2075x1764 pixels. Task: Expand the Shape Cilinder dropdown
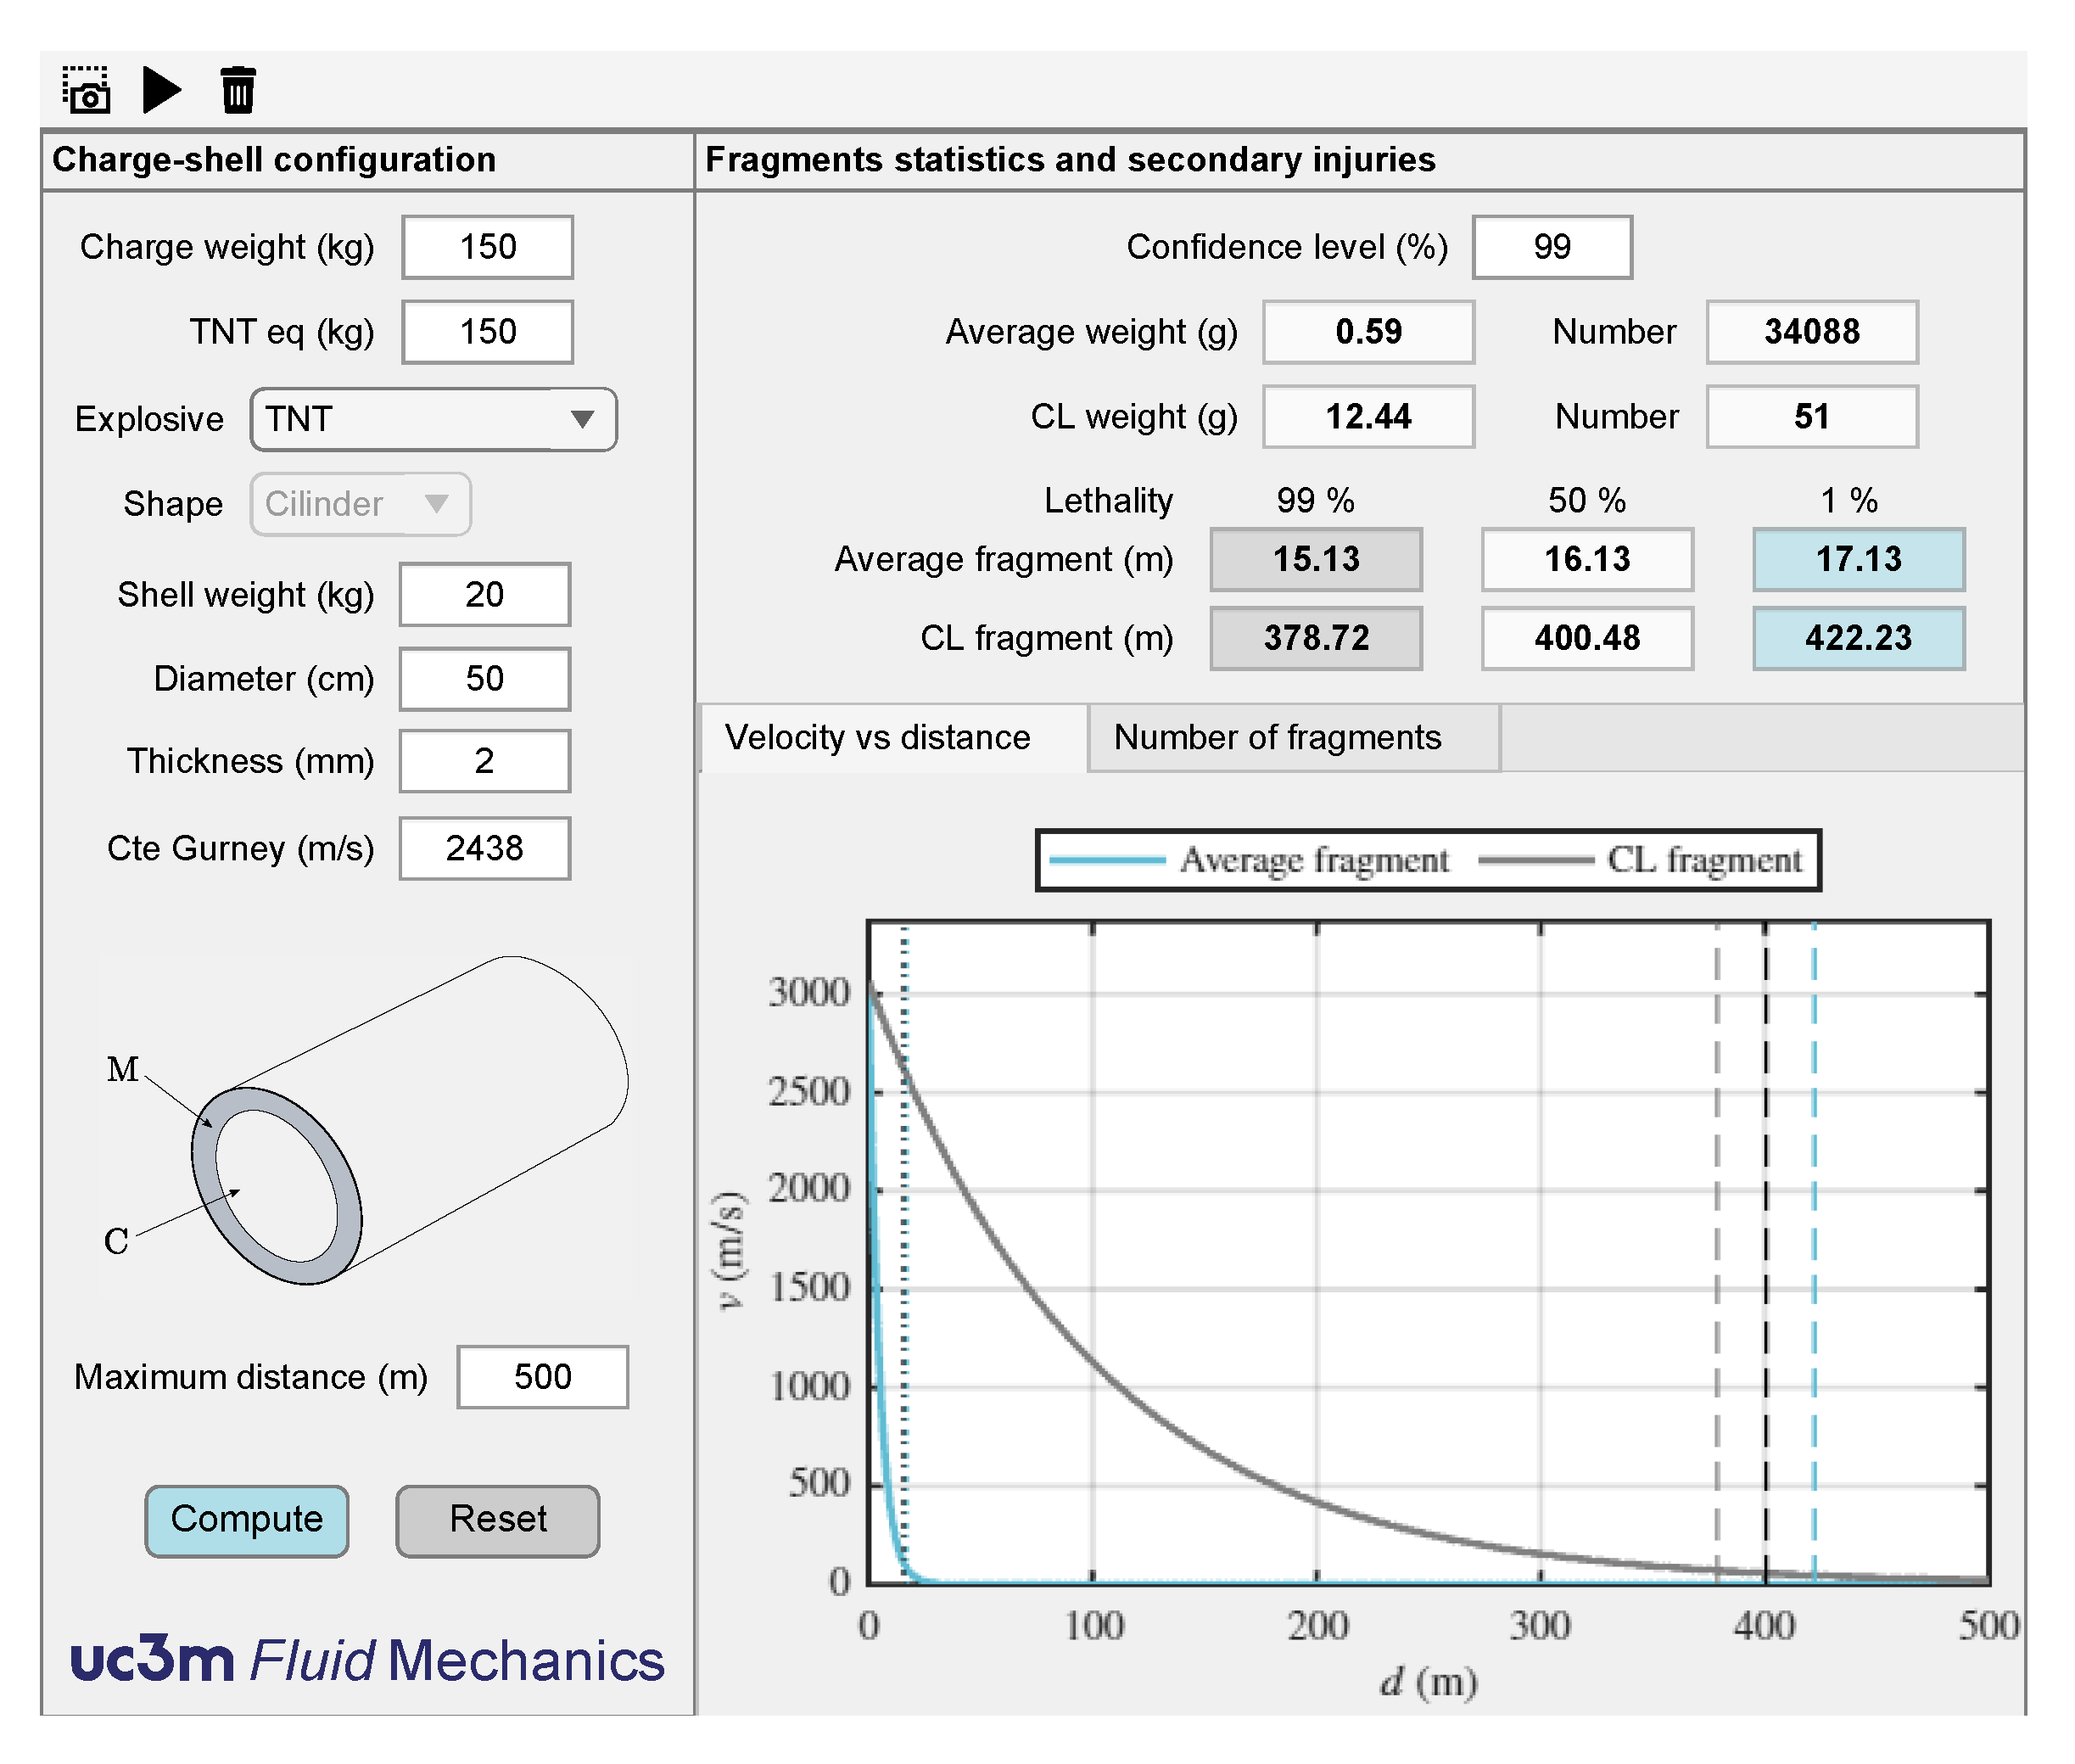click(359, 504)
